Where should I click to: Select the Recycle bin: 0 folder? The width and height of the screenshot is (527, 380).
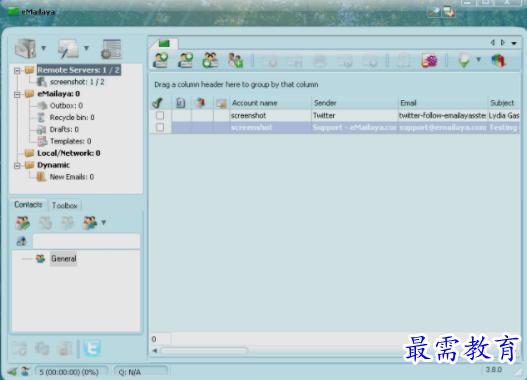coord(72,118)
